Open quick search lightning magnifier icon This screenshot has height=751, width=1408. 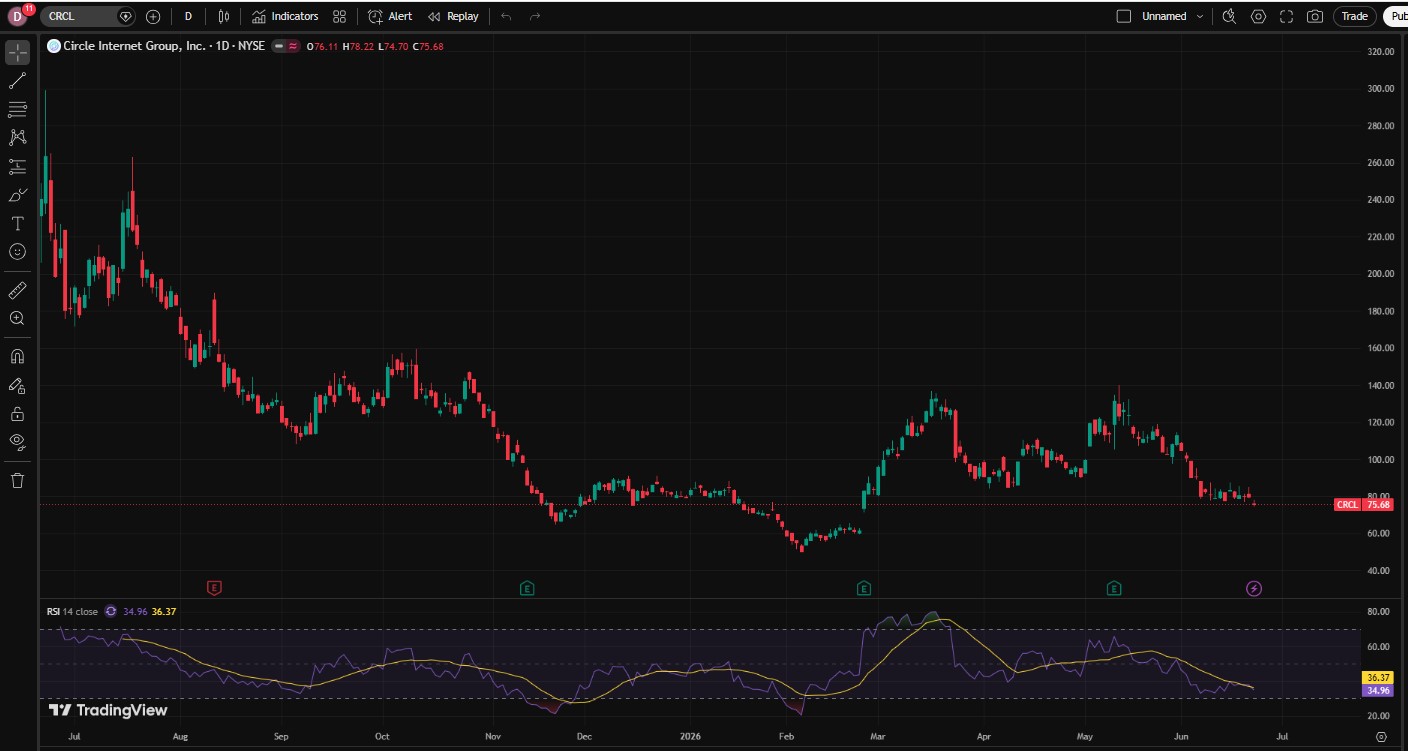pyautogui.click(x=1229, y=17)
